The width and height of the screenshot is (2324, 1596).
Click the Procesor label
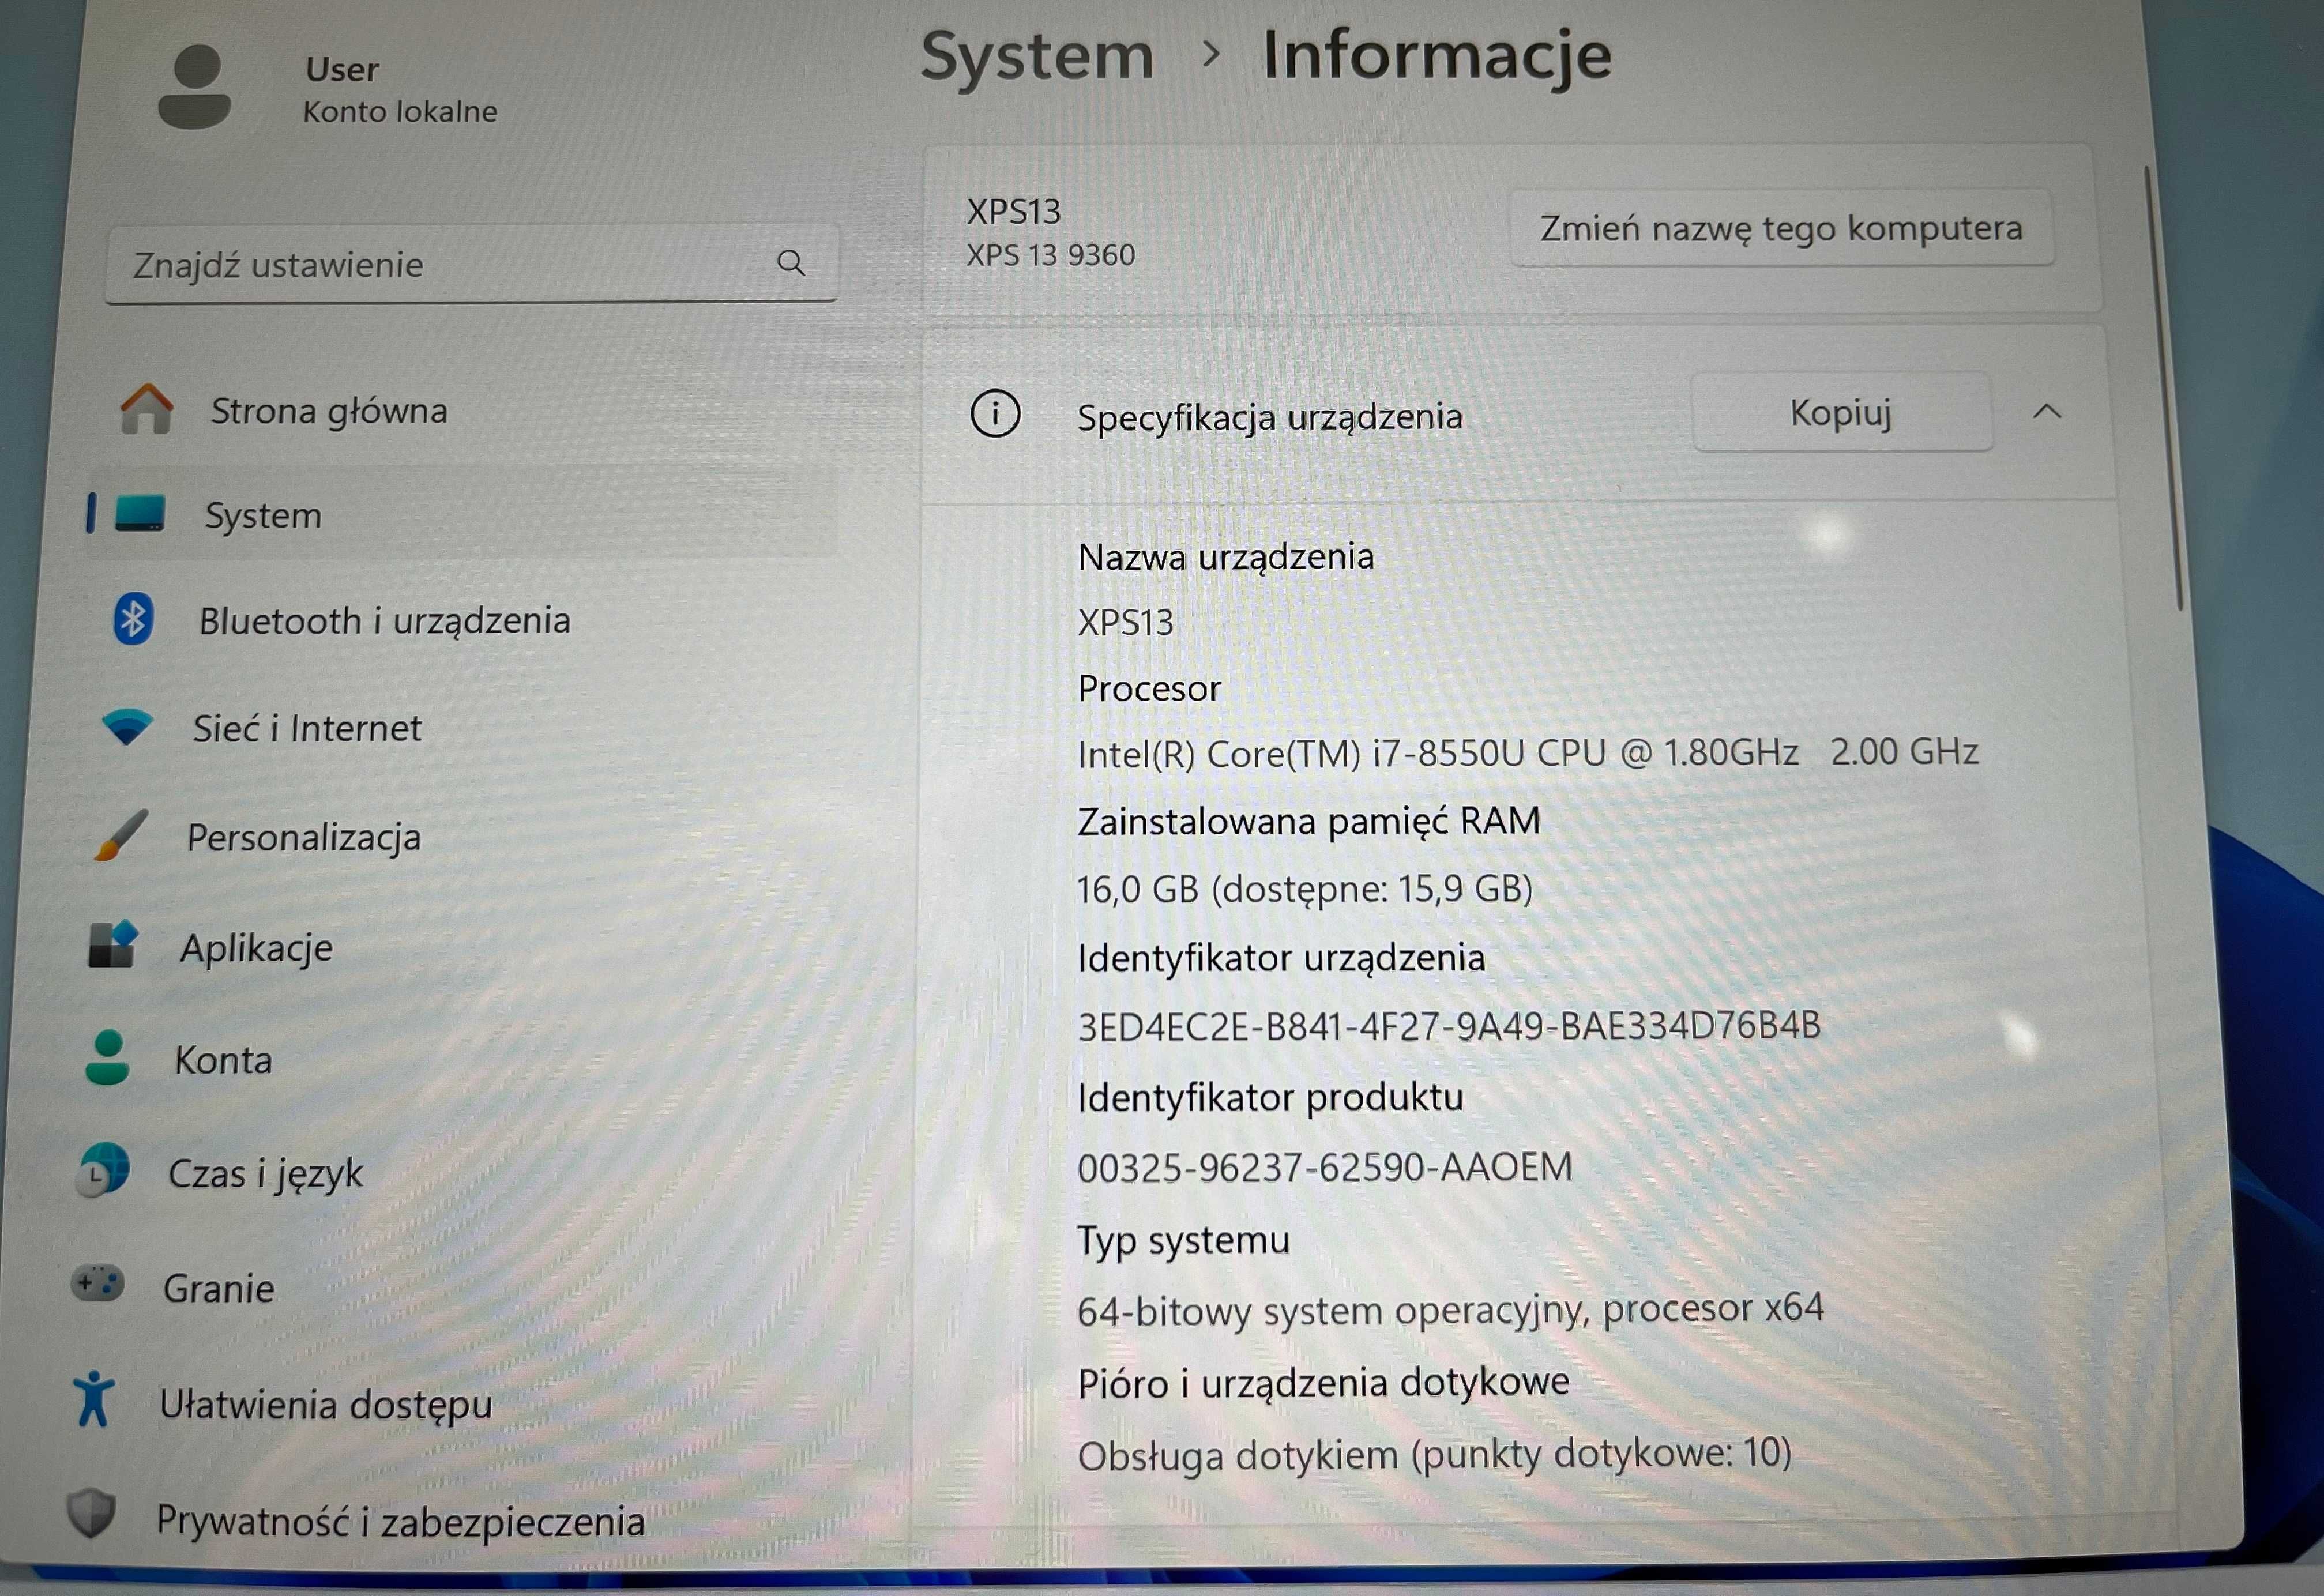[x=1149, y=688]
